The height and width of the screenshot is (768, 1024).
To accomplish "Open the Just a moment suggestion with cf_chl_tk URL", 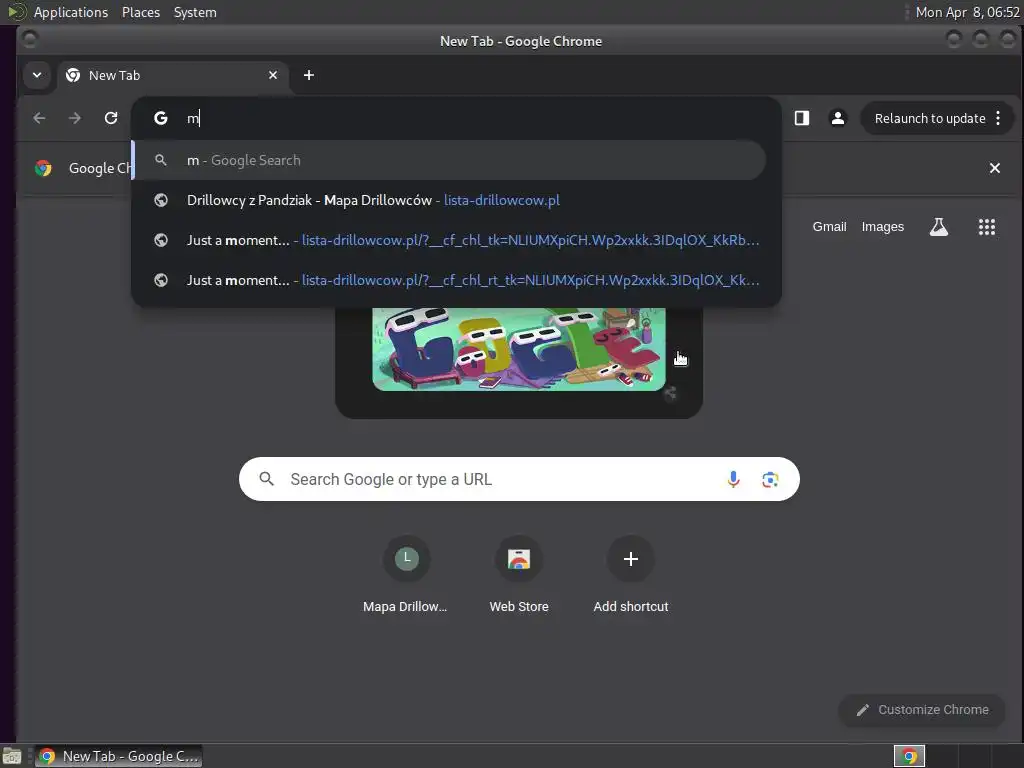I will pyautogui.click(x=449, y=240).
